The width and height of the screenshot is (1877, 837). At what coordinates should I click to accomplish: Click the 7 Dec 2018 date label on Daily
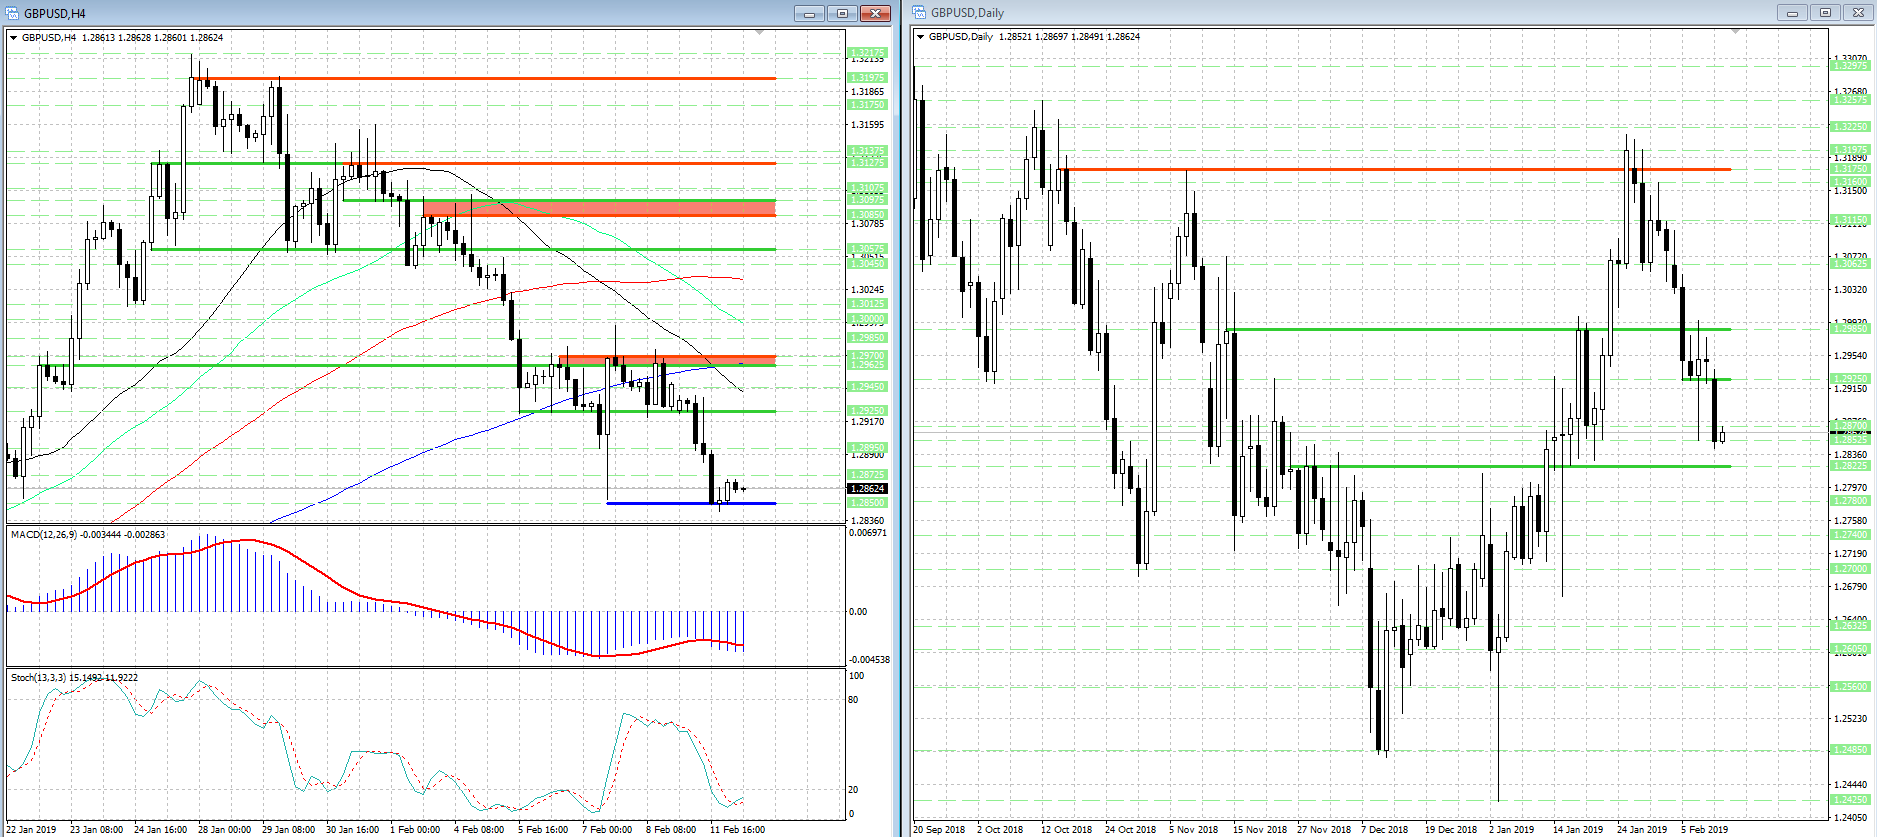(1384, 829)
